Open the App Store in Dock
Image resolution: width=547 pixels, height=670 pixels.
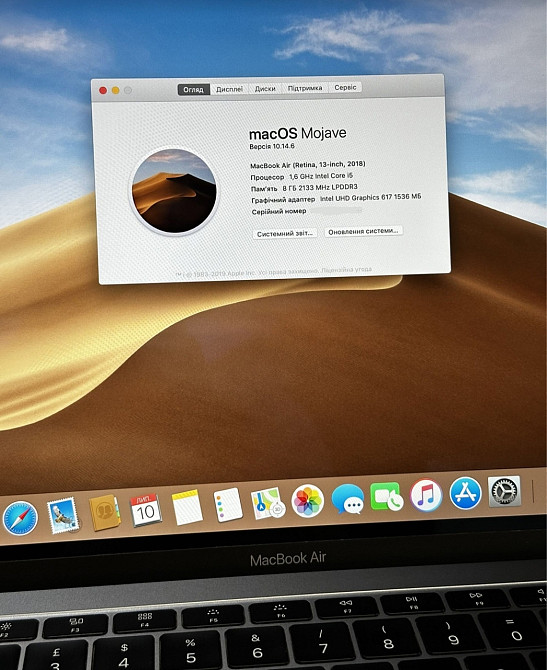tap(465, 493)
